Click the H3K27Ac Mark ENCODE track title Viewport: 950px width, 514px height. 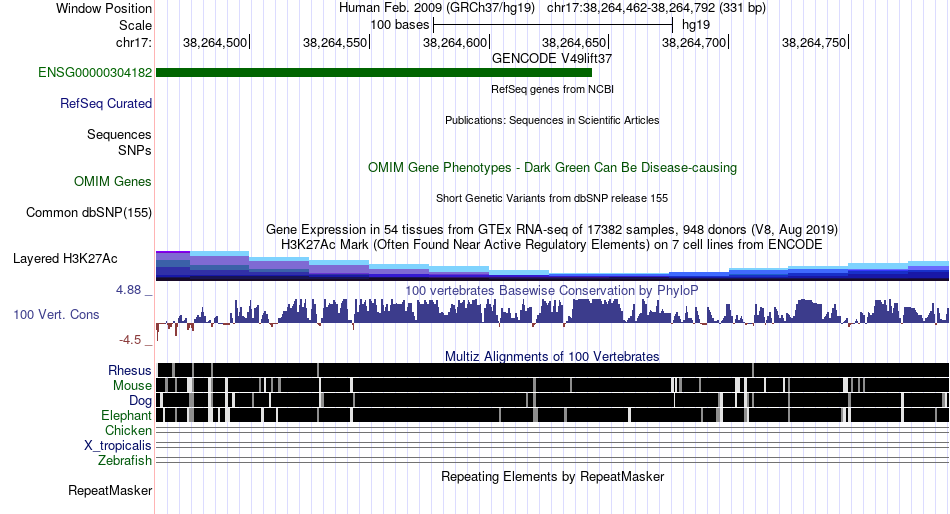coord(552,244)
